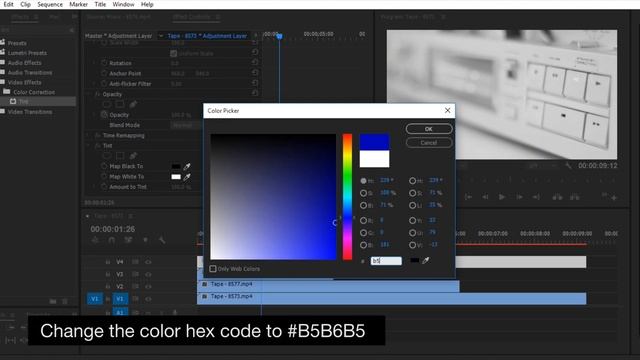This screenshot has width=640, height=360.
Task: Select the U chrominance radio button
Action: click(x=413, y=233)
